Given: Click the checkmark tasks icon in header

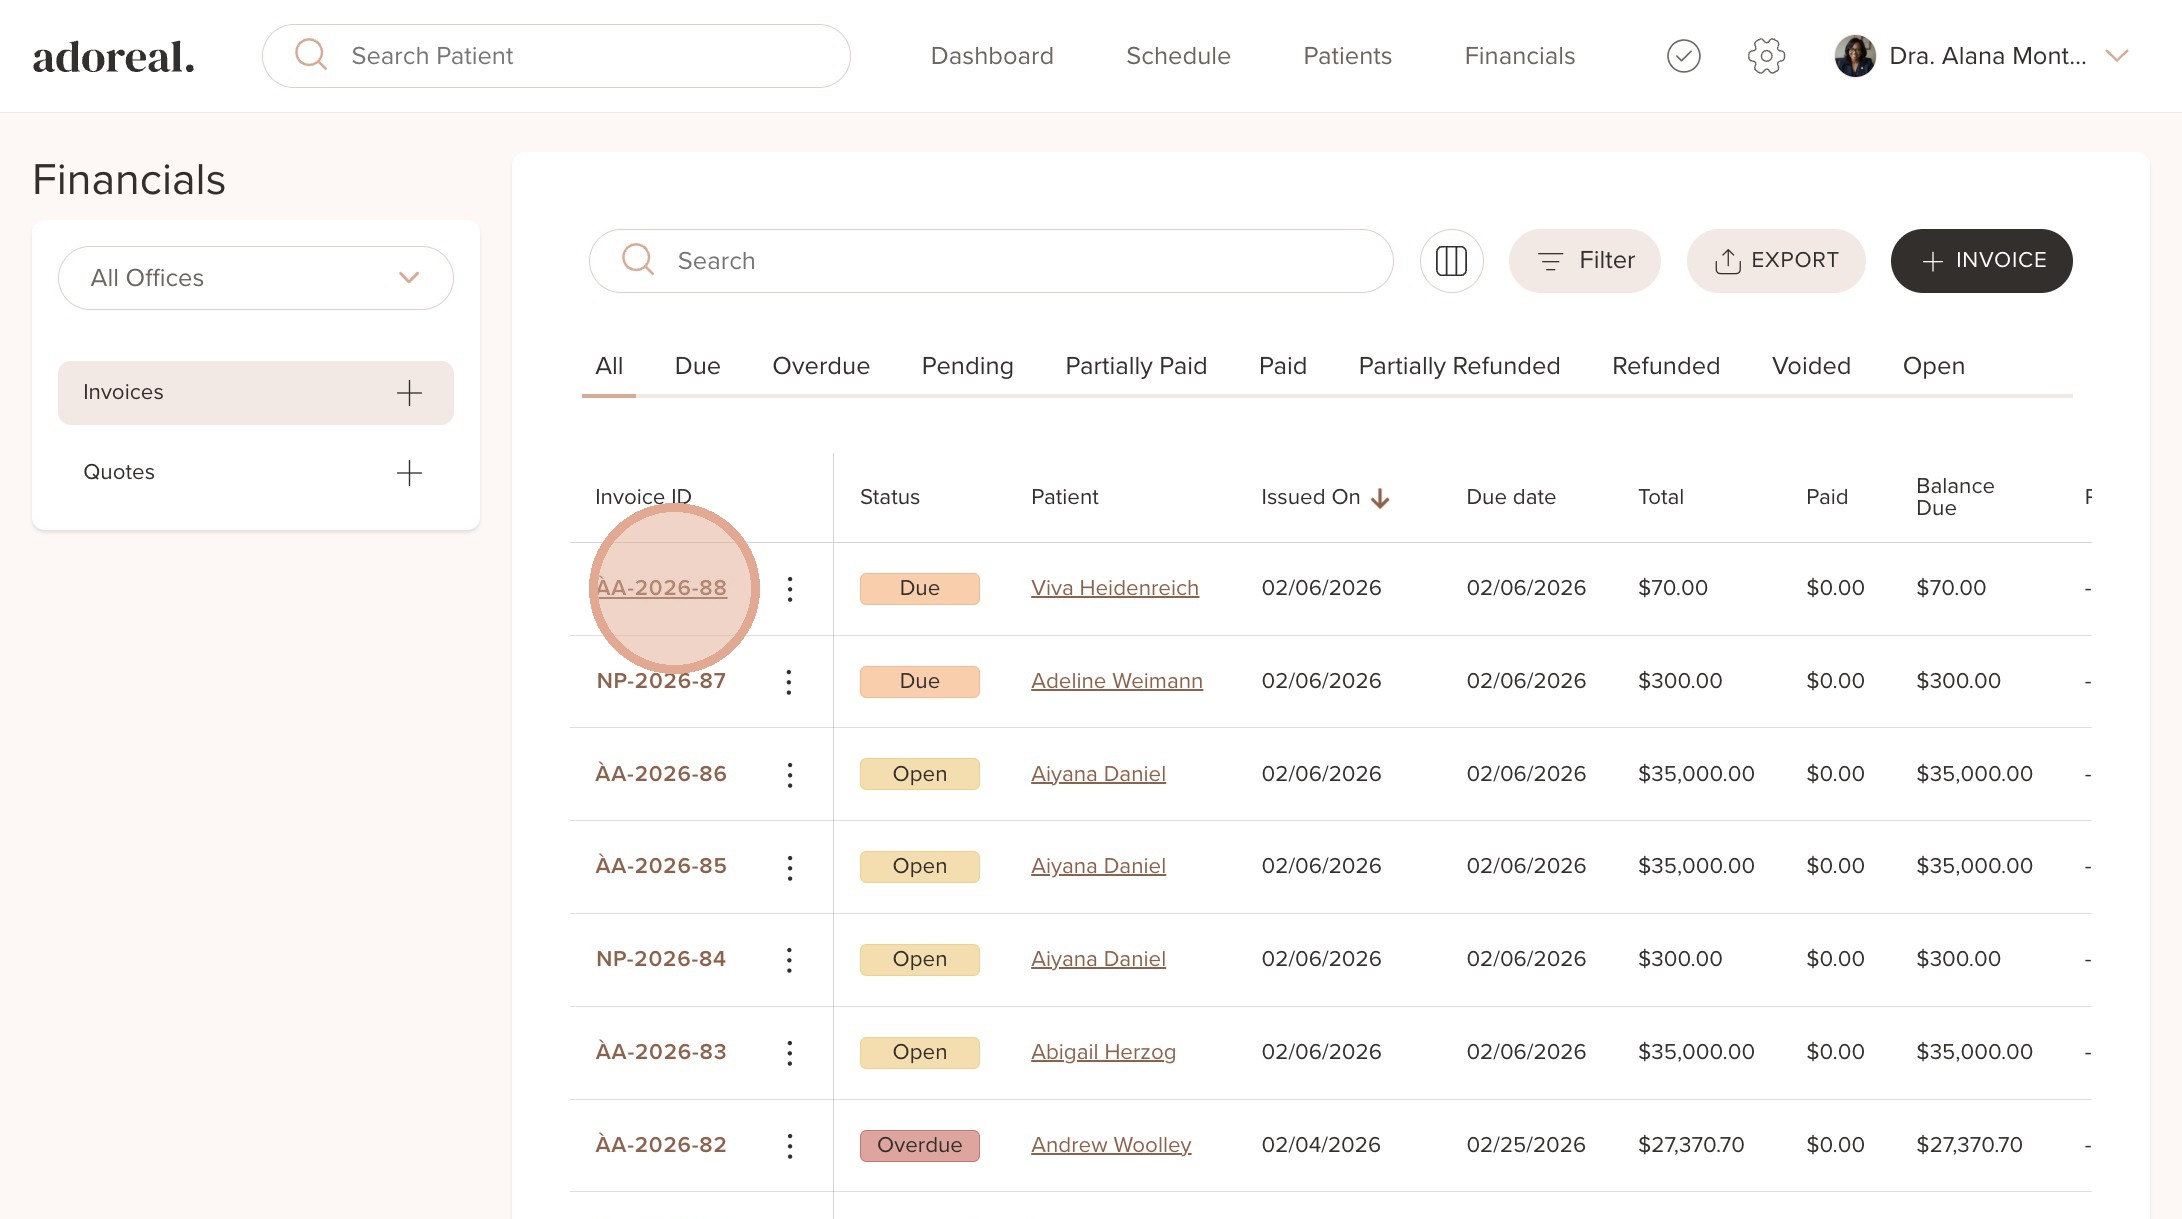Looking at the screenshot, I should point(1683,56).
